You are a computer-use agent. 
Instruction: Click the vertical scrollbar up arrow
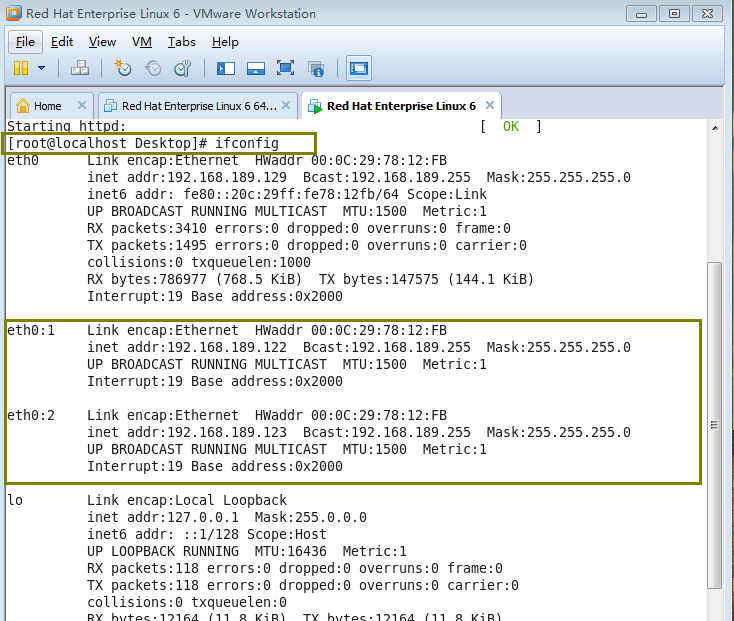click(x=715, y=128)
